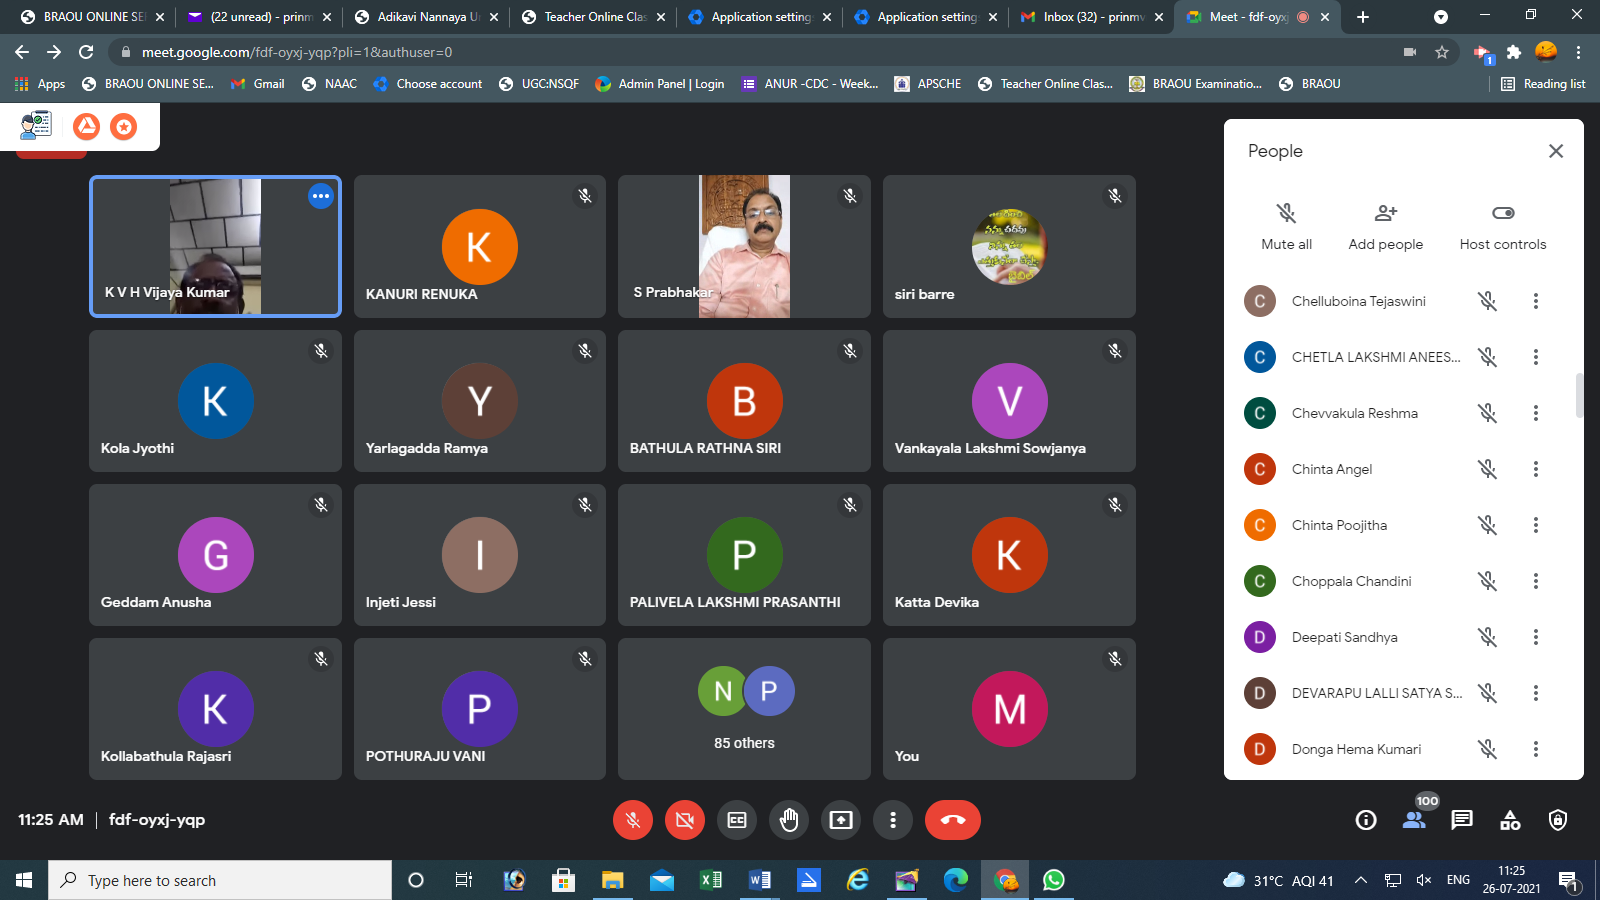Click Mute all button
This screenshot has width=1600, height=900.
(1286, 226)
